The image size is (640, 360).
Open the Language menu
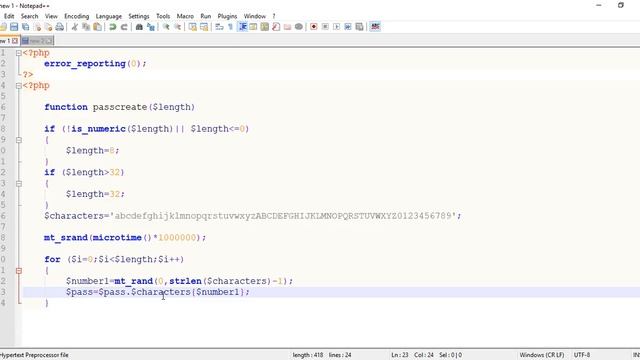[109, 16]
